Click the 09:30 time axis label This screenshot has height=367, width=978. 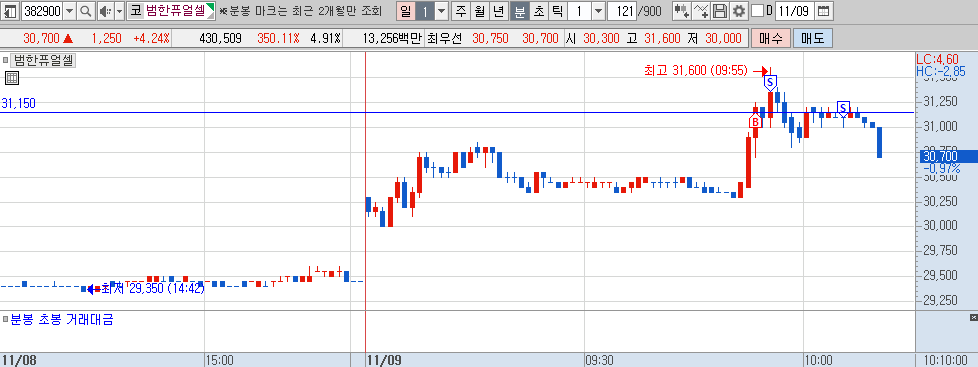598,360
